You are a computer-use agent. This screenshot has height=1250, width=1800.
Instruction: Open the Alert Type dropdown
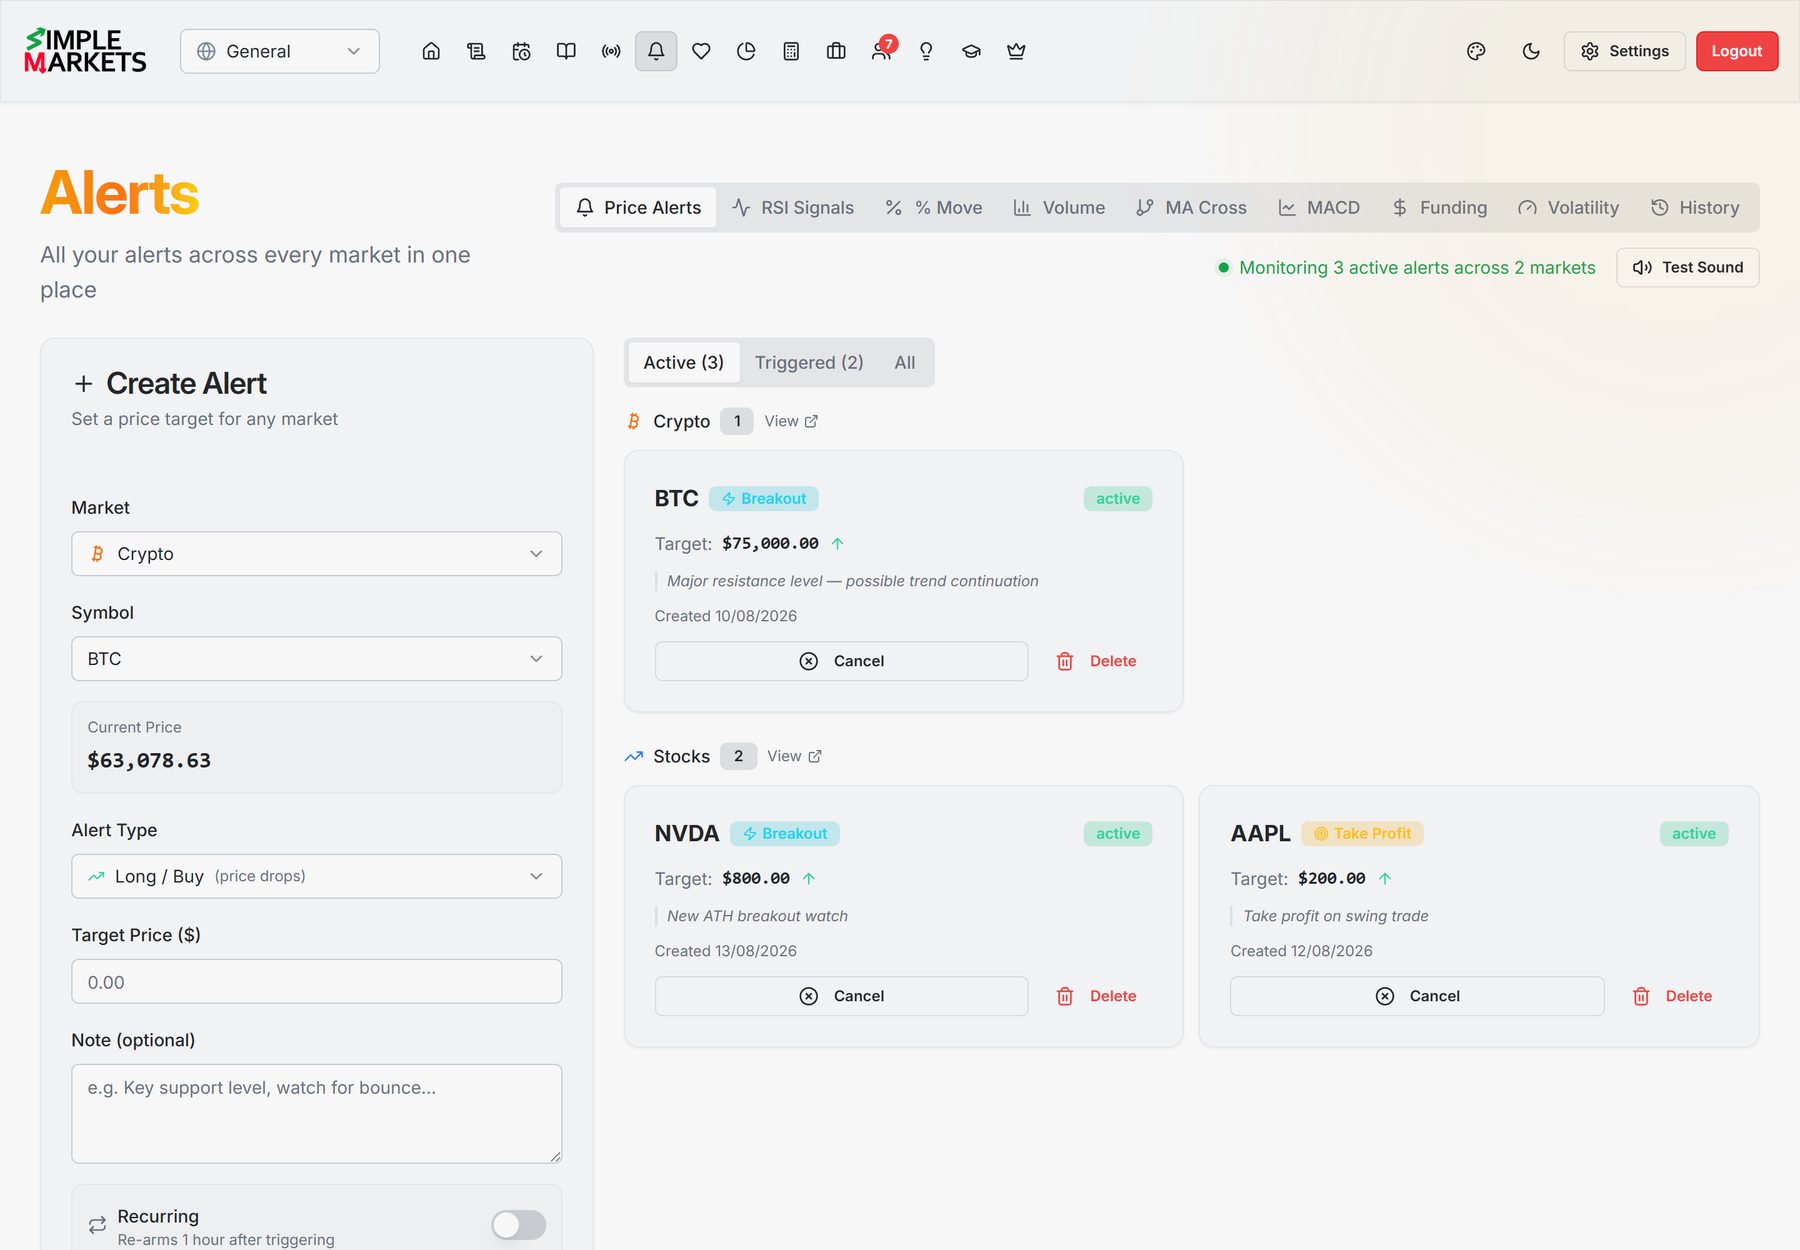(x=317, y=876)
